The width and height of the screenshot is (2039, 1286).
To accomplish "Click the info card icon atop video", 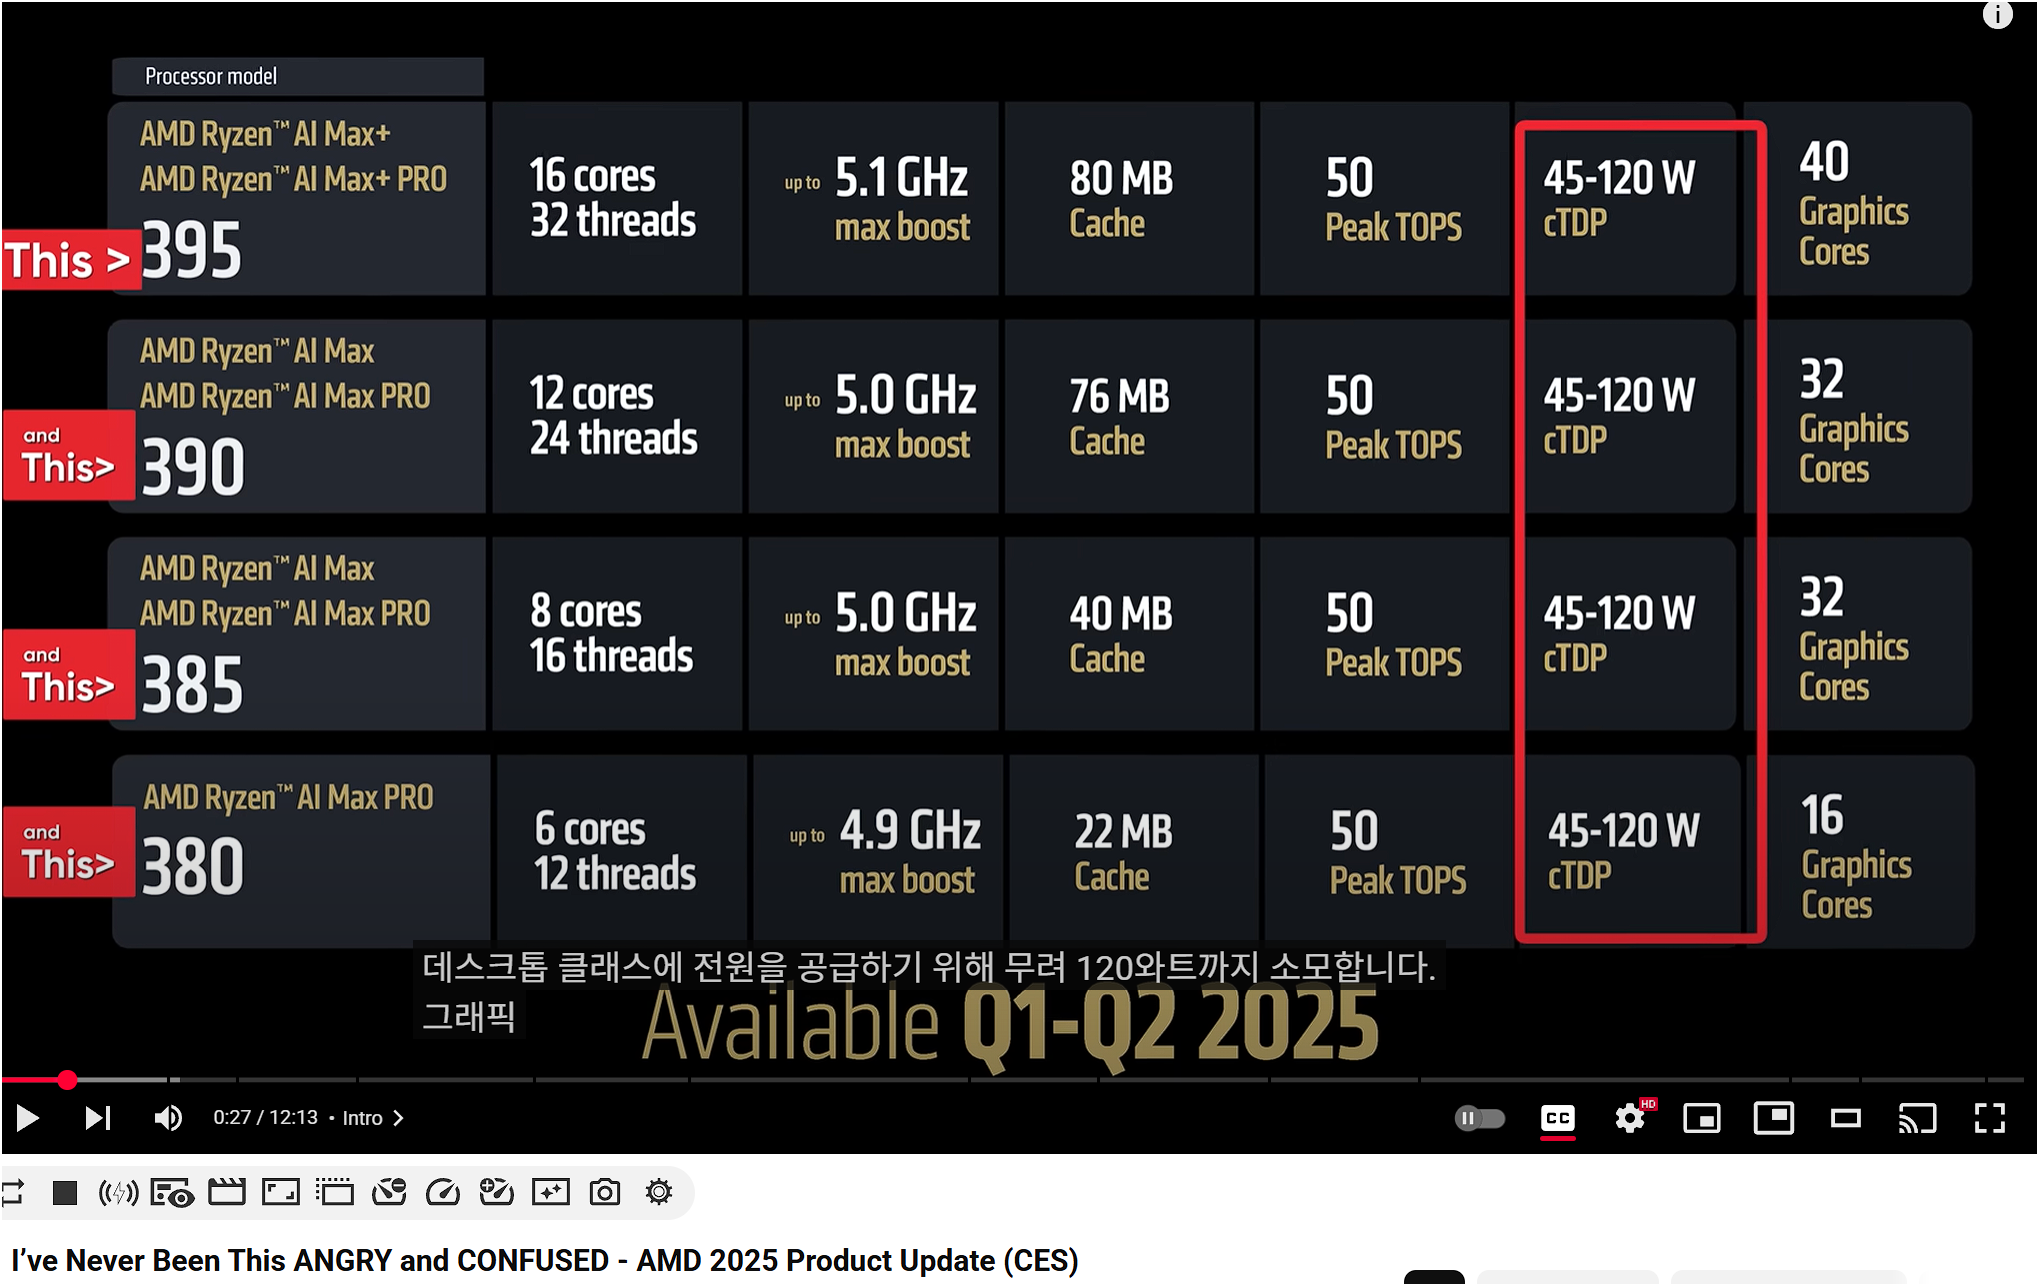I will pos(1997,15).
